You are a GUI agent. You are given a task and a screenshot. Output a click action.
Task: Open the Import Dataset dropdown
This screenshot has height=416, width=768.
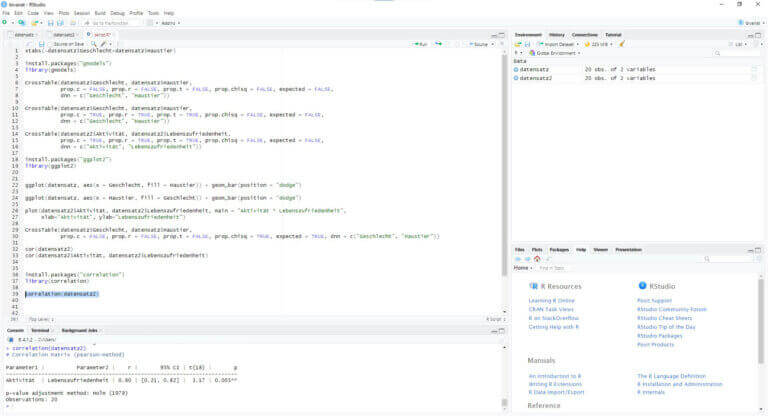(558, 44)
